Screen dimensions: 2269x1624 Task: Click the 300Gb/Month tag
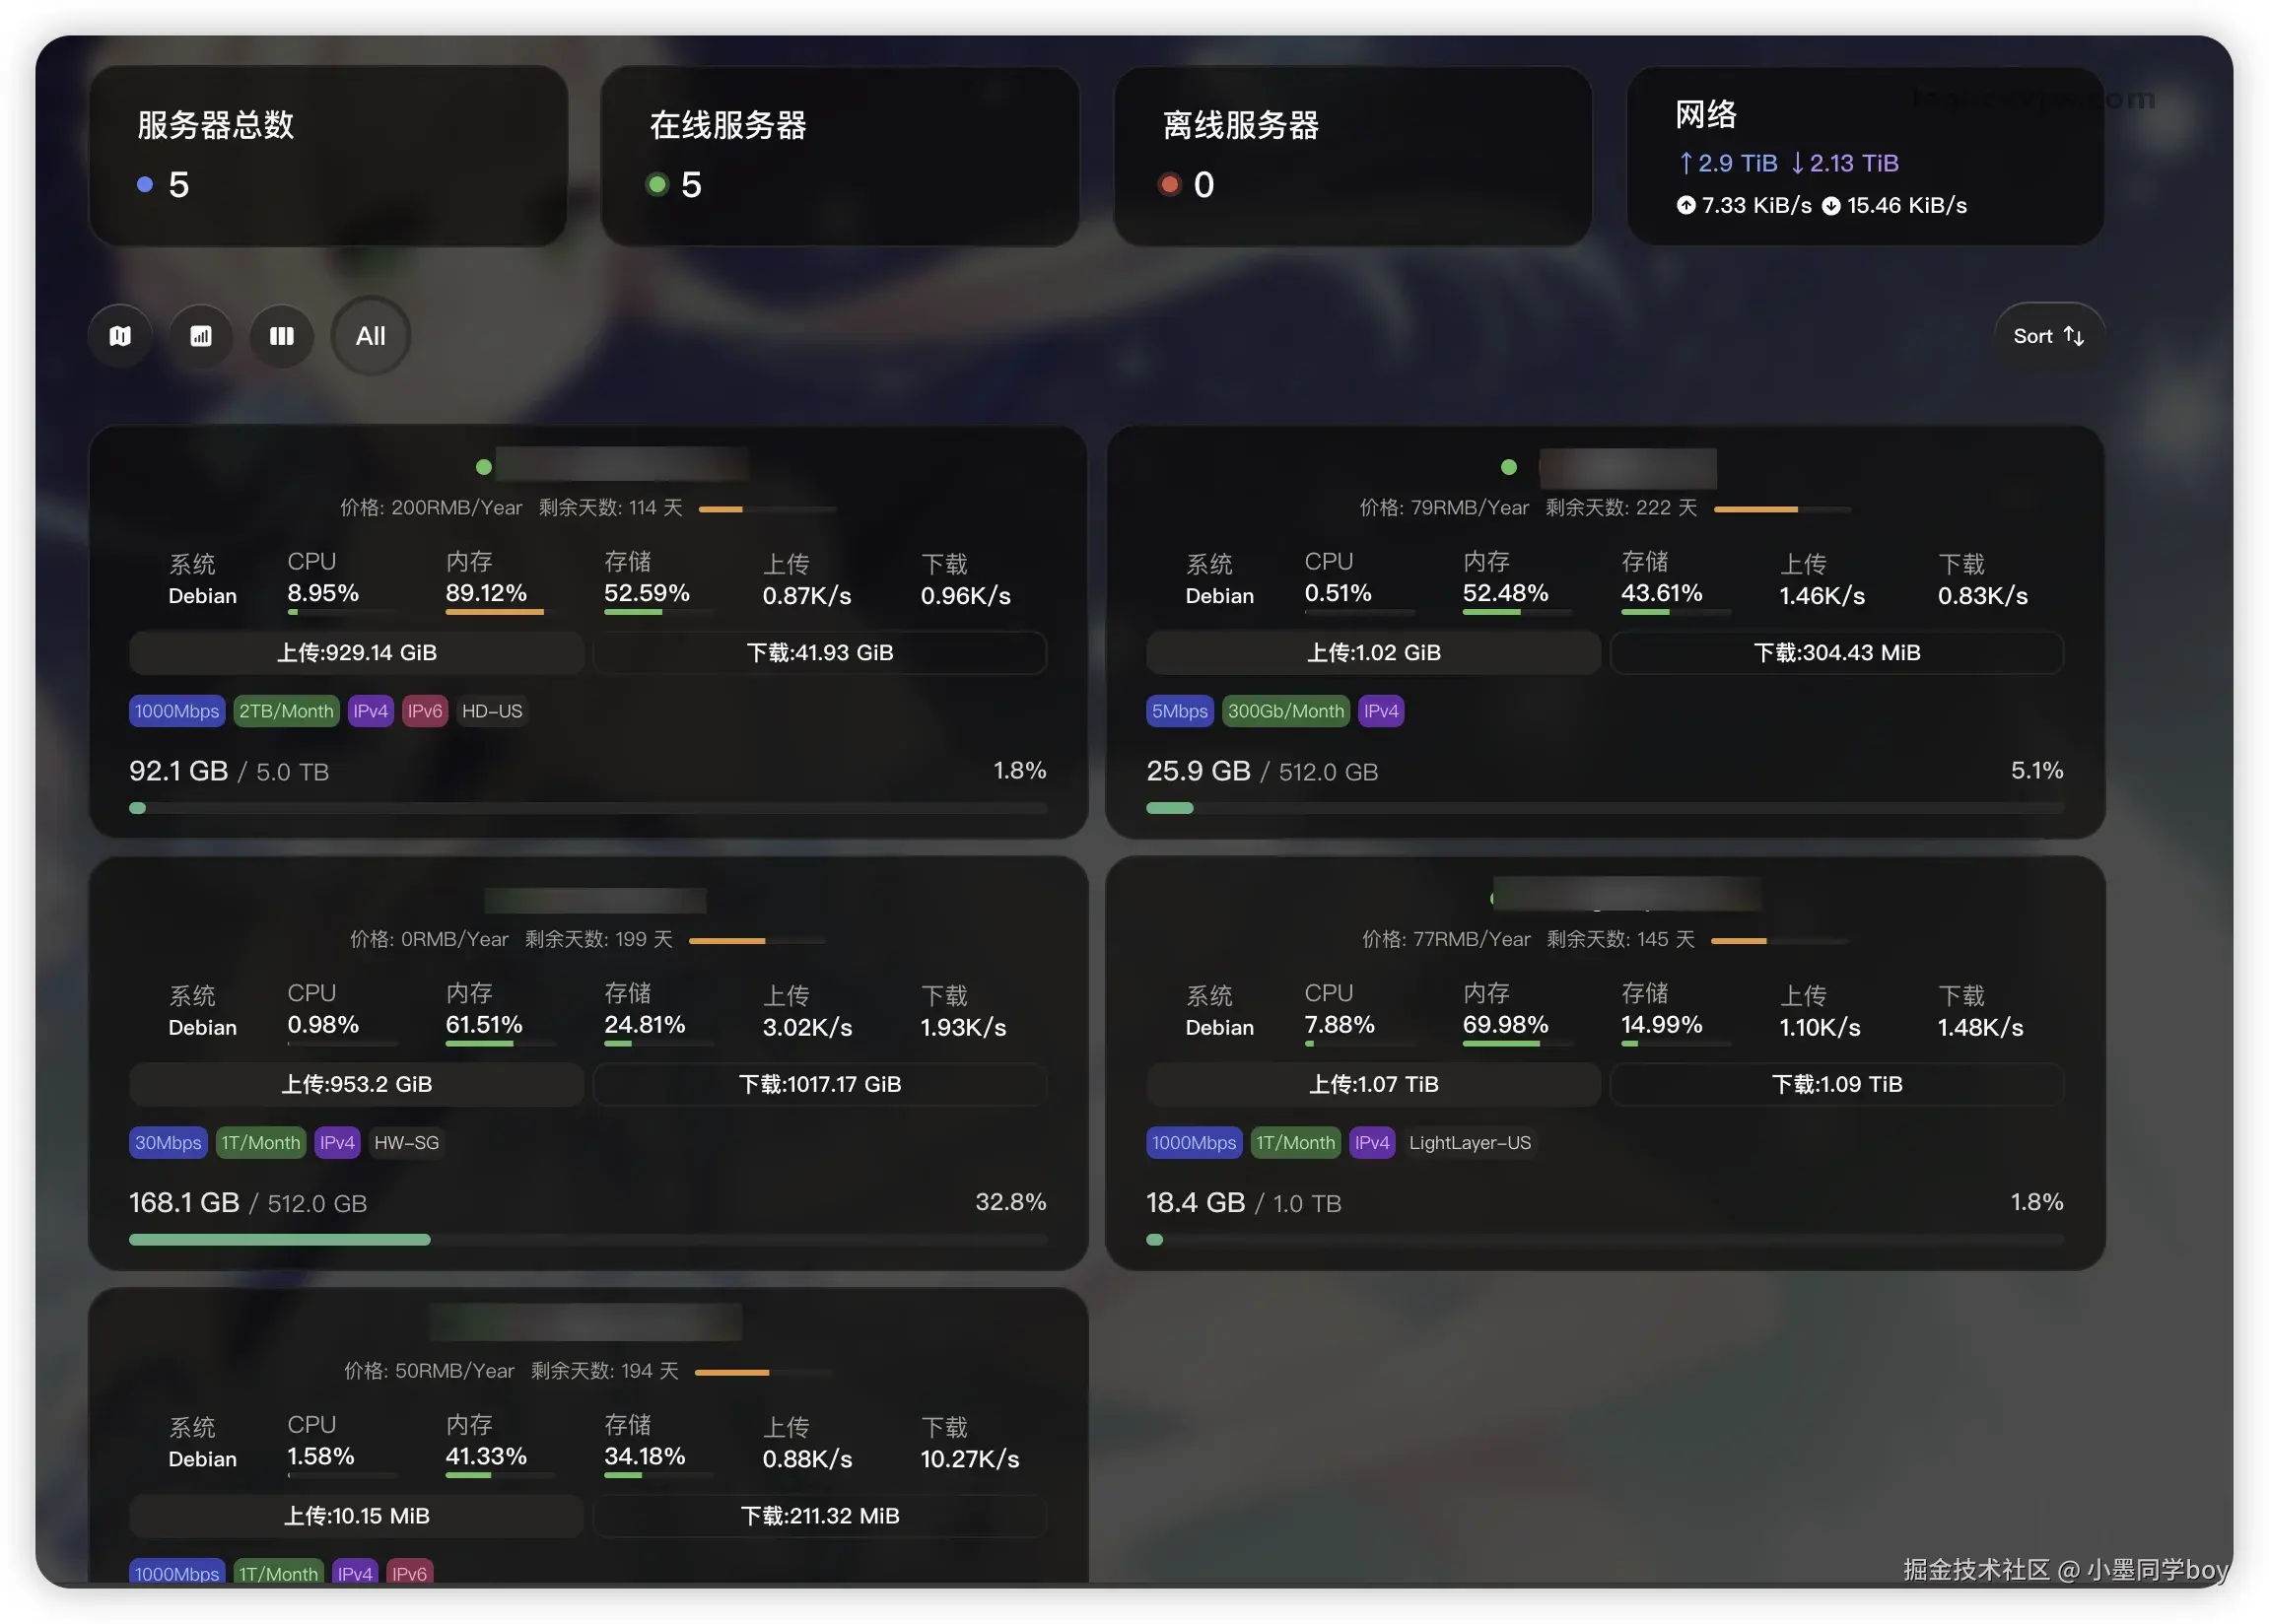pyautogui.click(x=1286, y=711)
